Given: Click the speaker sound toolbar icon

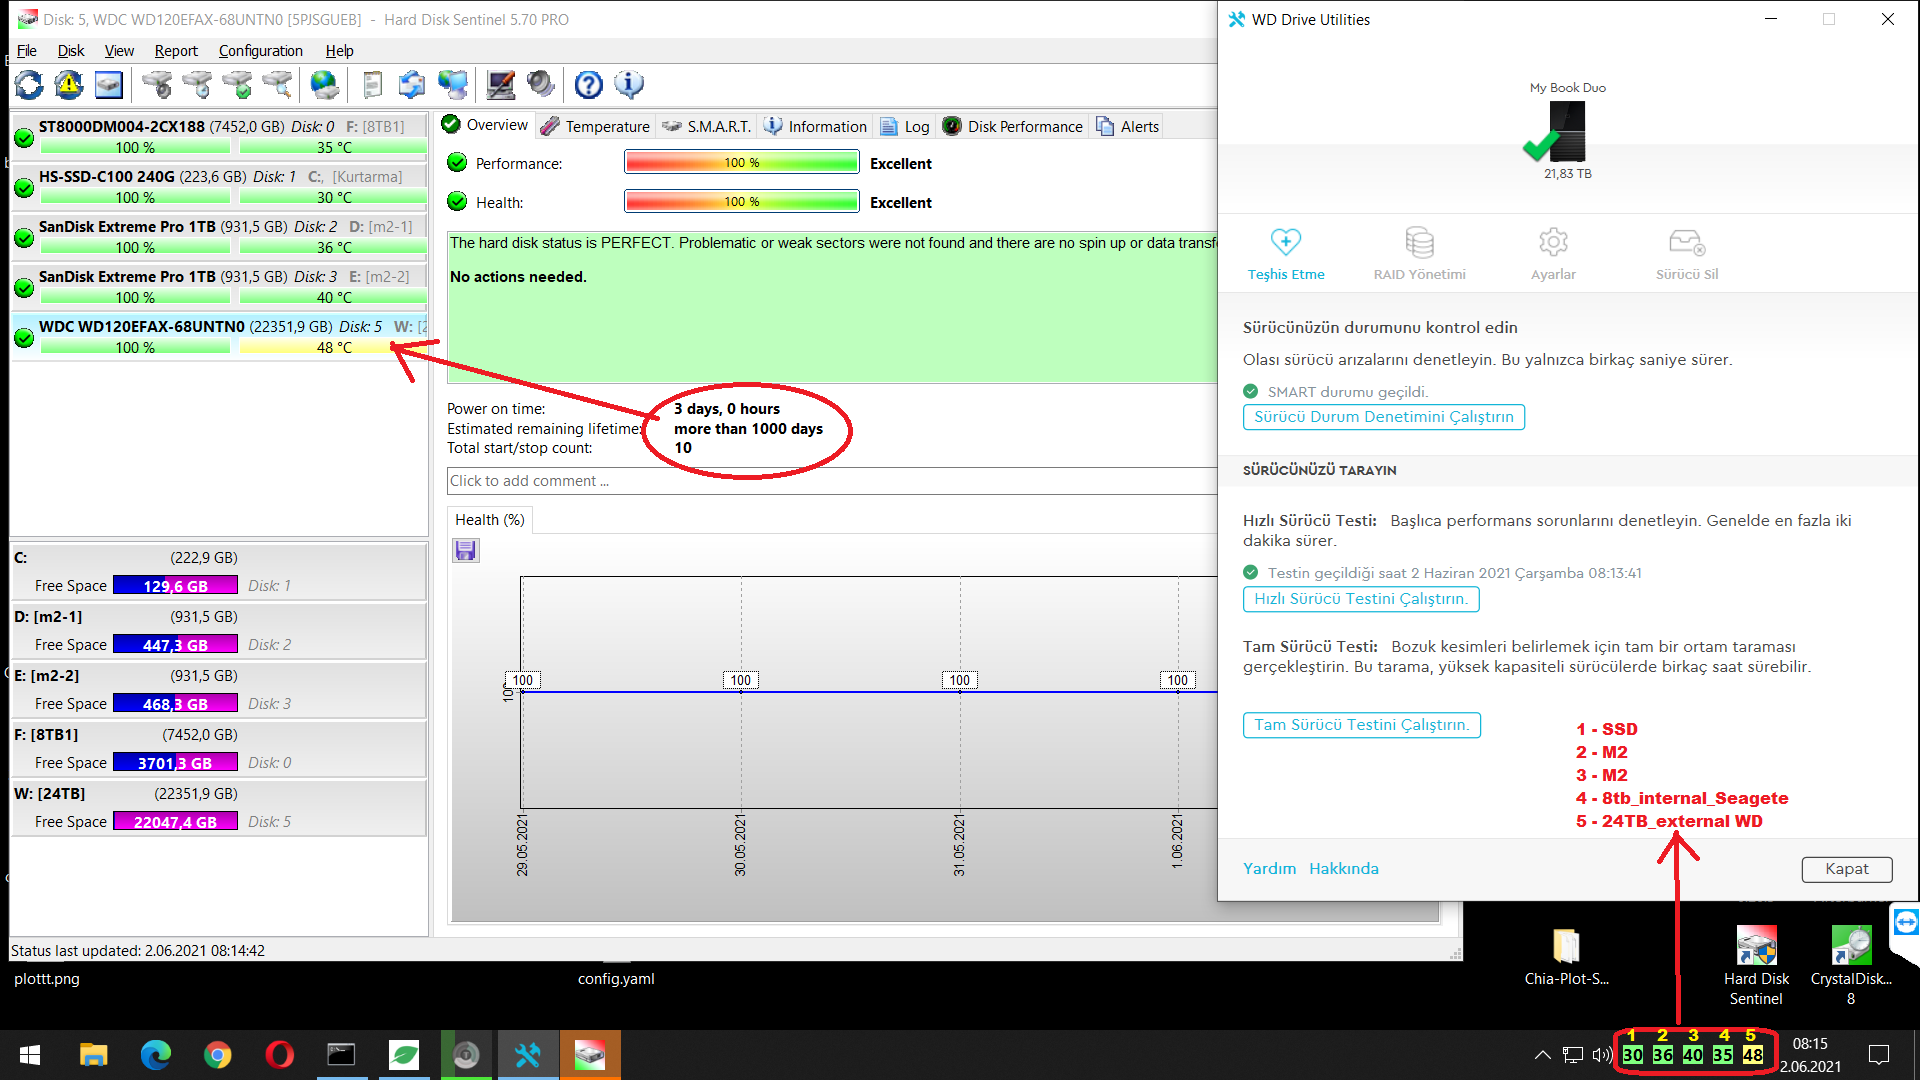Looking at the screenshot, I should [541, 85].
